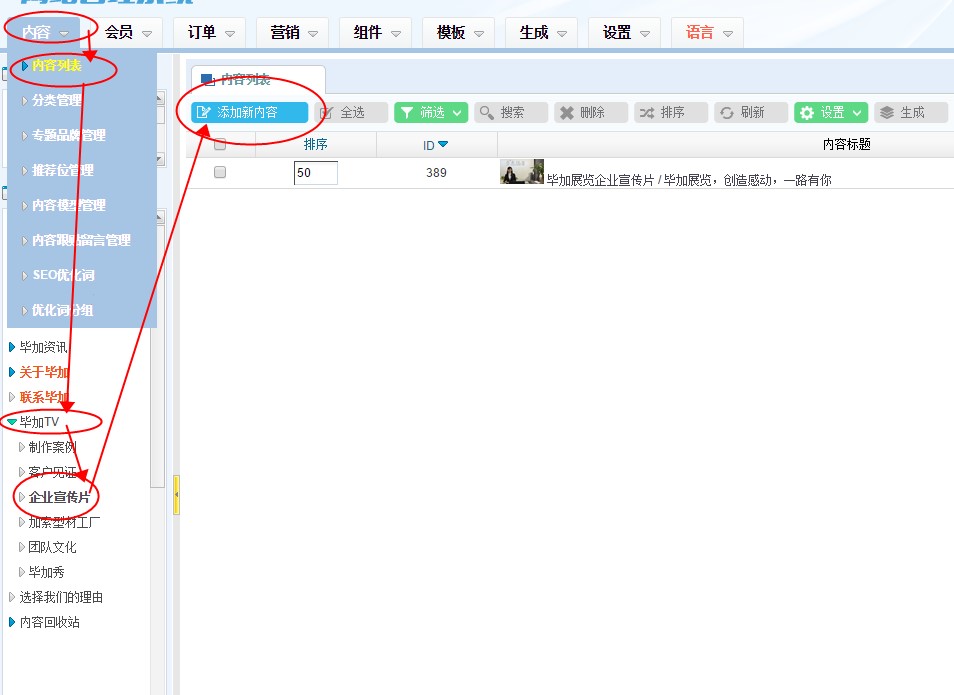Click the 删除 delete toolbar button
This screenshot has width=954, height=695.
[x=591, y=113]
